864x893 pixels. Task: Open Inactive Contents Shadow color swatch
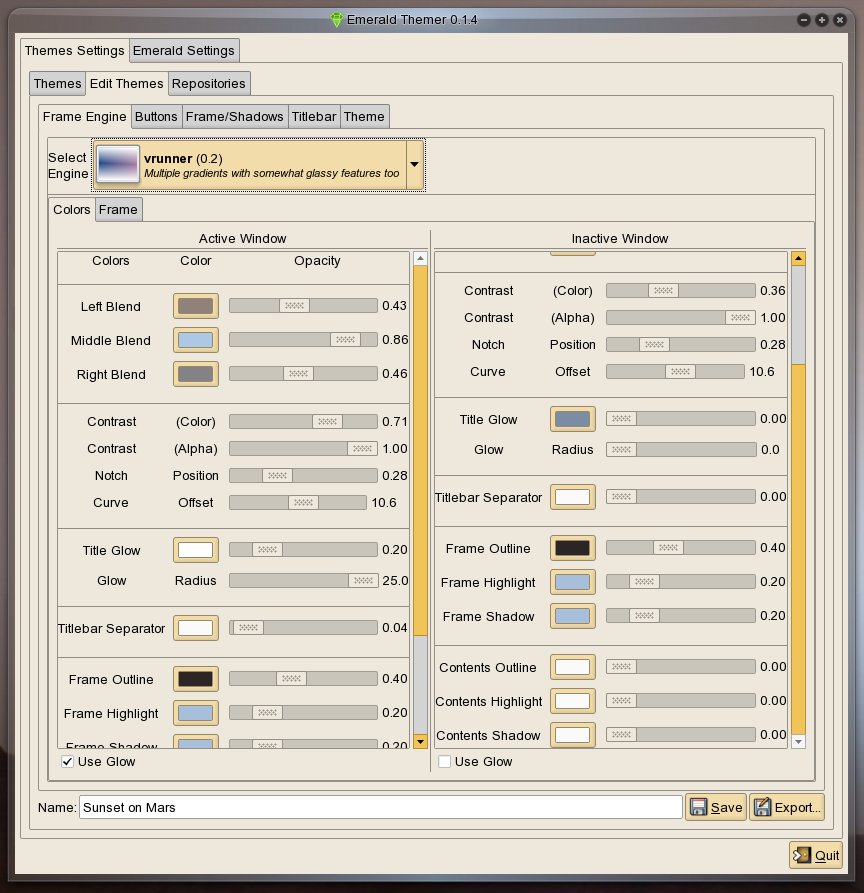click(x=572, y=735)
